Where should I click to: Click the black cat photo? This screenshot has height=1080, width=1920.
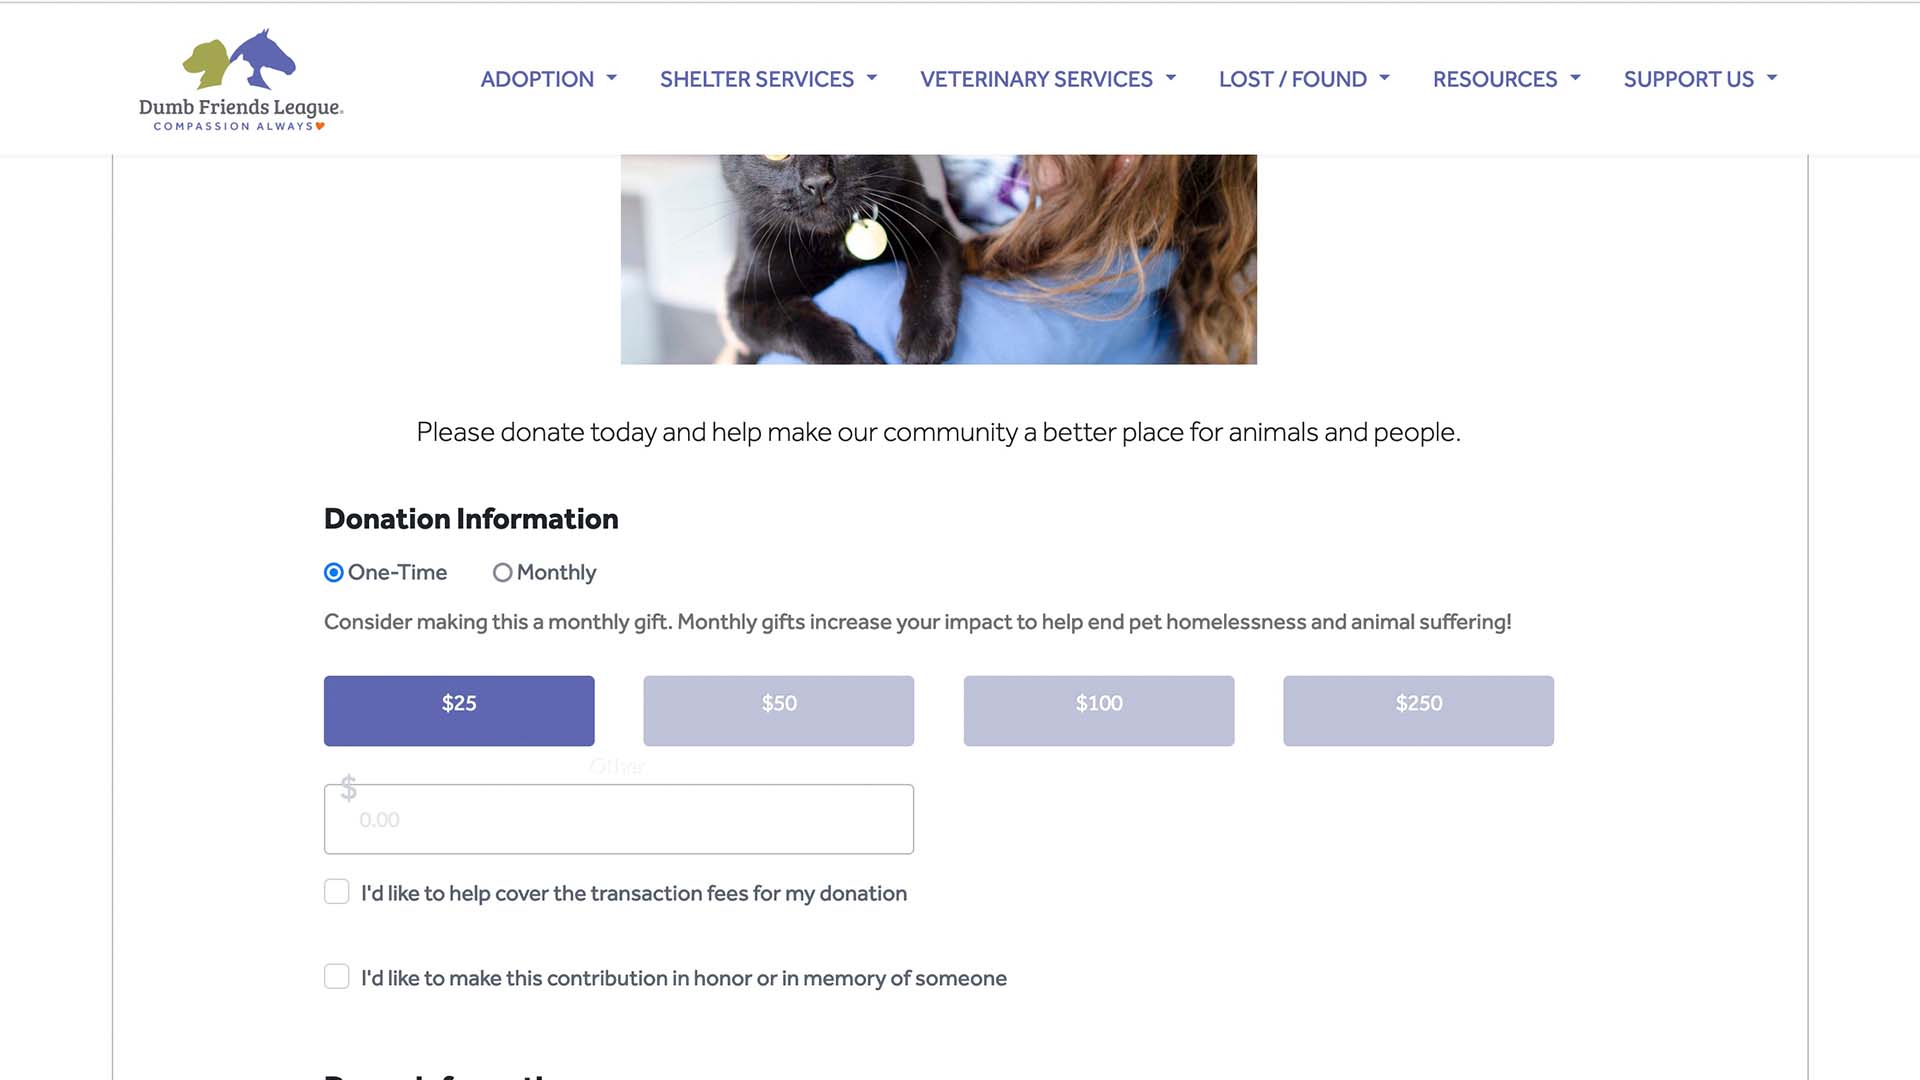tap(939, 259)
